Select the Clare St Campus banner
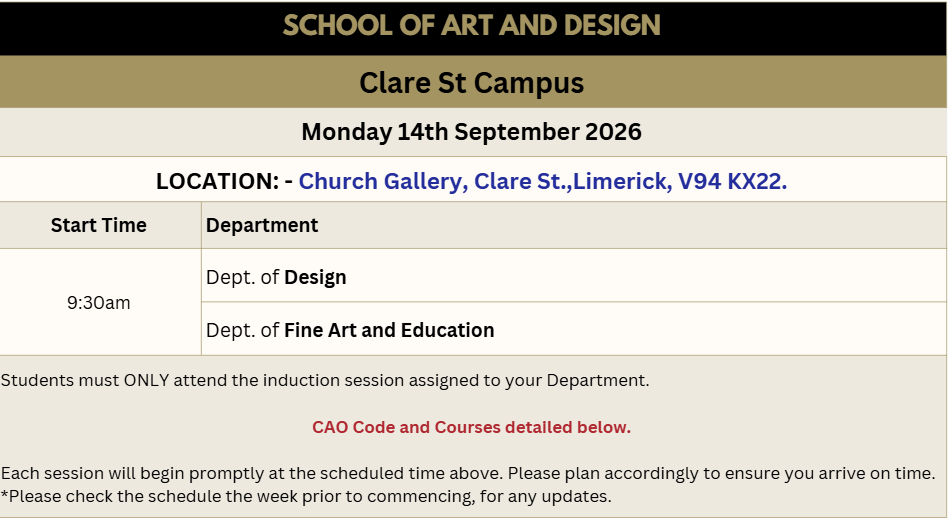 (x=472, y=83)
